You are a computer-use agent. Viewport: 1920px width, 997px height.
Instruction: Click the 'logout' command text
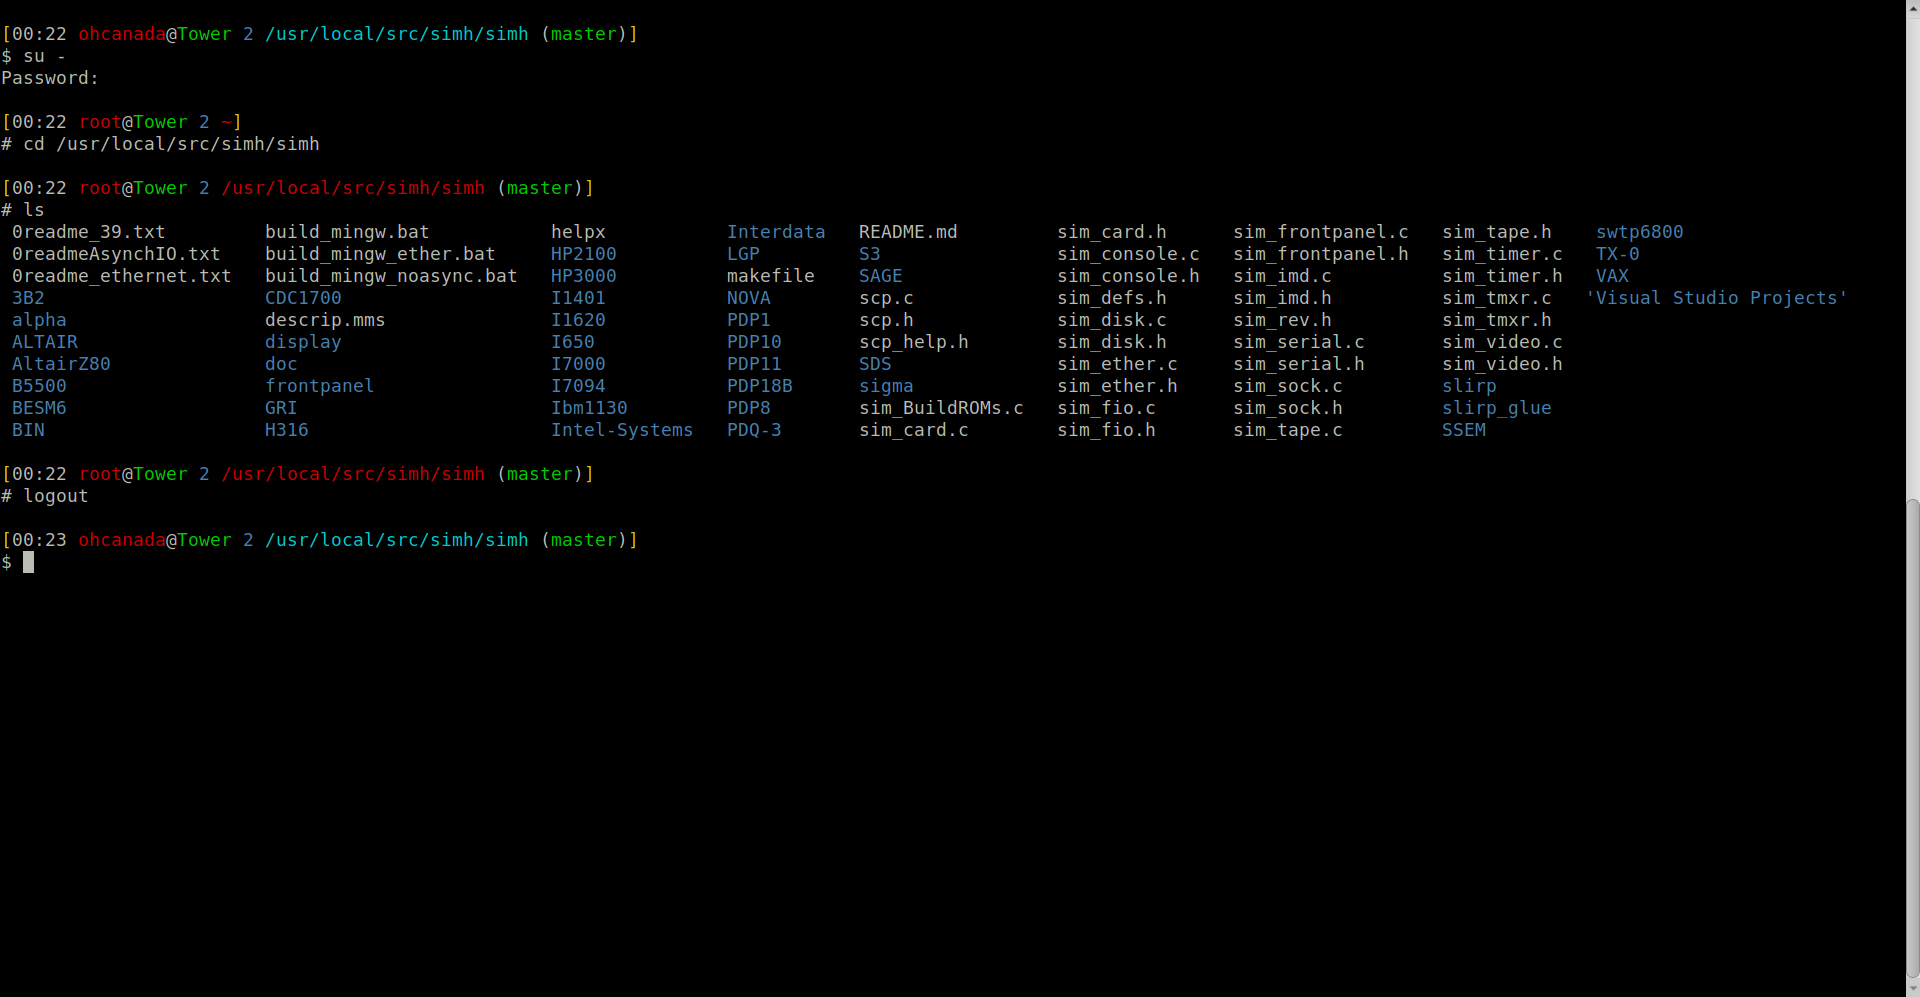tap(56, 496)
